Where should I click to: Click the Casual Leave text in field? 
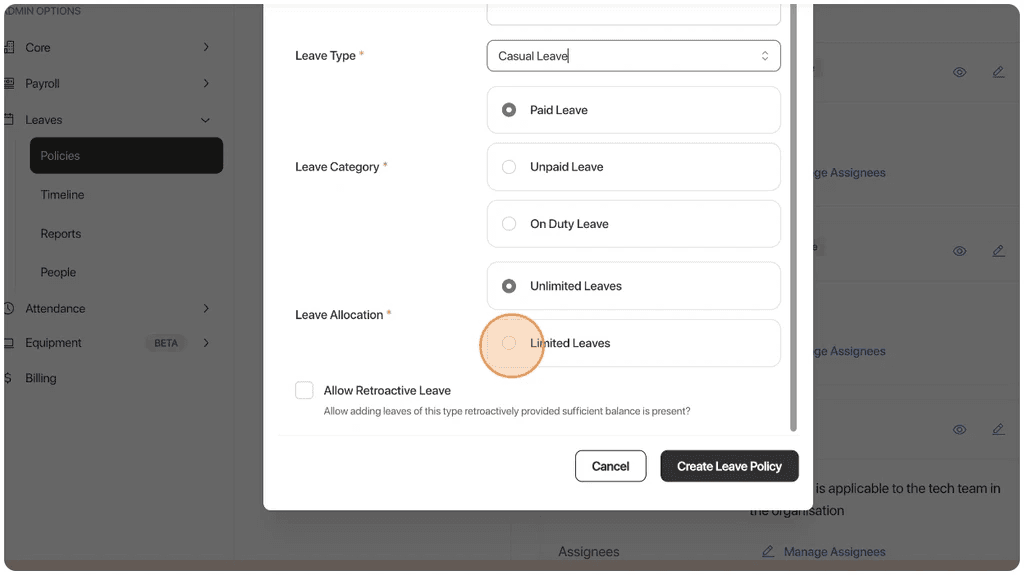[x=533, y=56]
